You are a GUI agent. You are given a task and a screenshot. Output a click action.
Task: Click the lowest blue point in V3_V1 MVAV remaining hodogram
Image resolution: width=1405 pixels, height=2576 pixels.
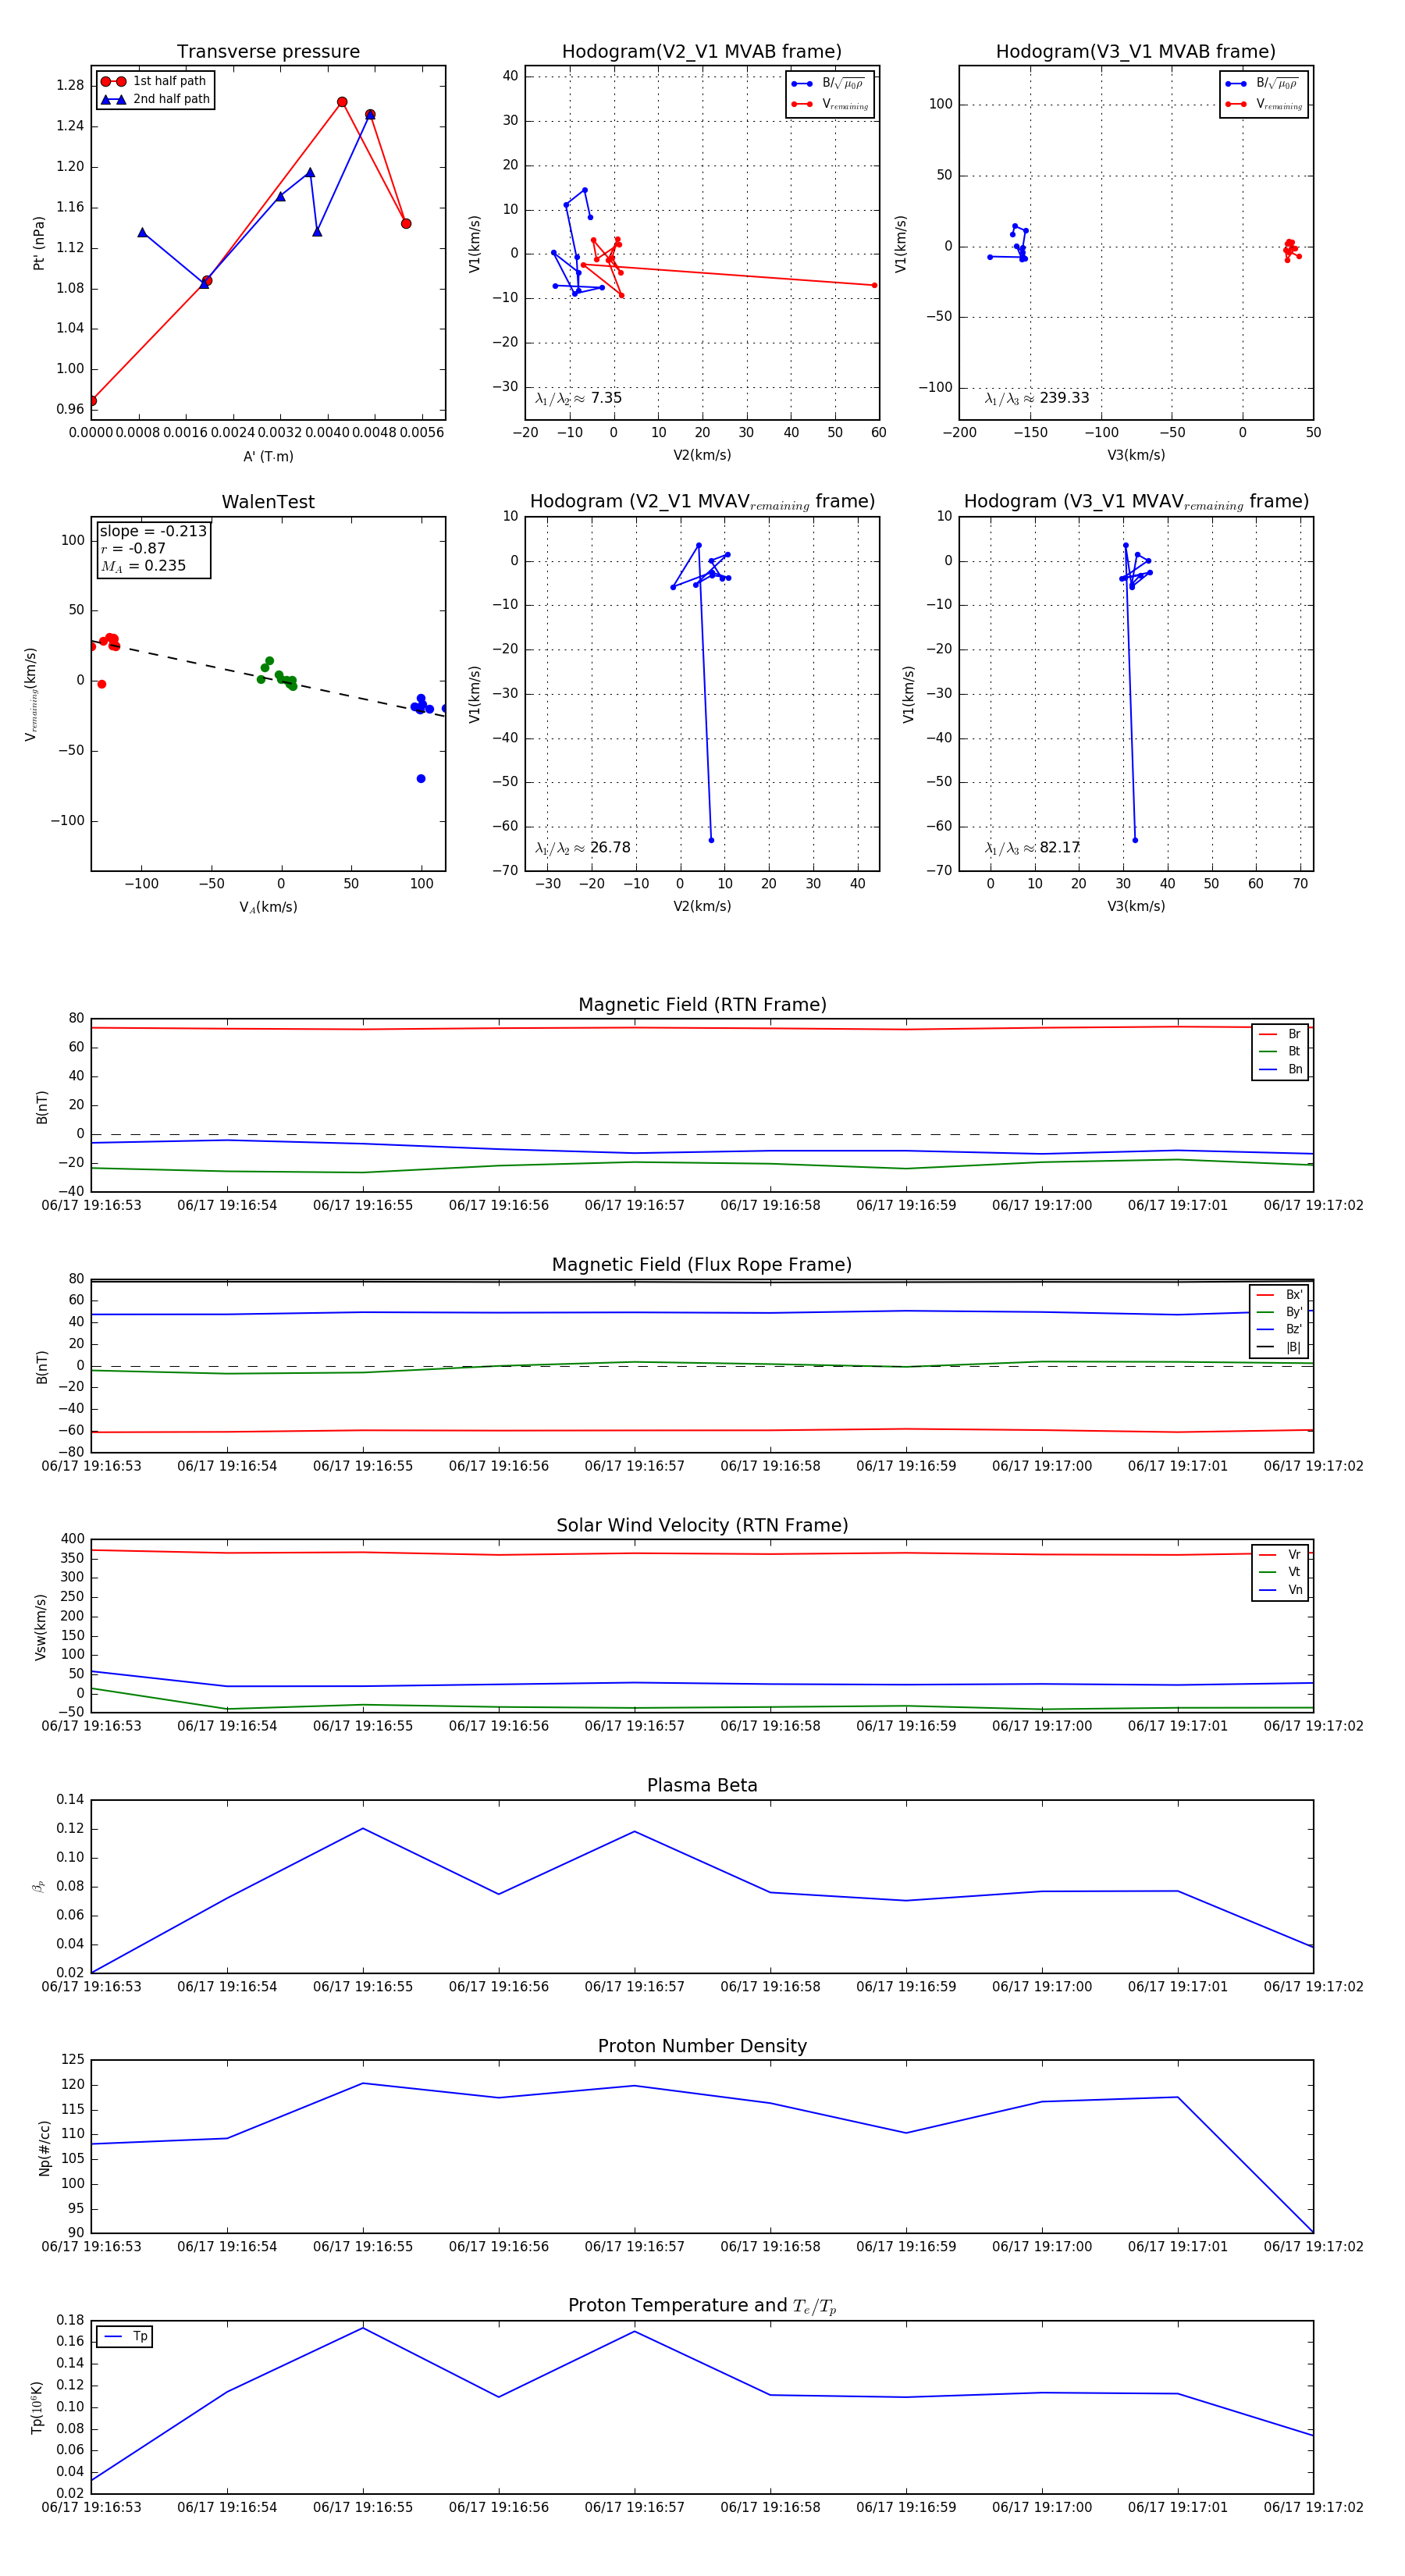[1135, 840]
